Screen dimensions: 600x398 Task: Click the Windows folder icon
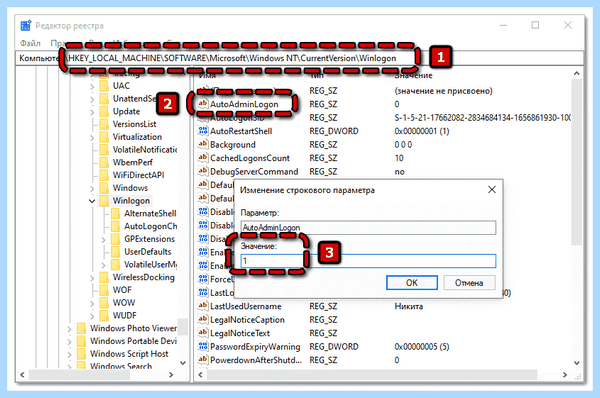click(x=104, y=188)
